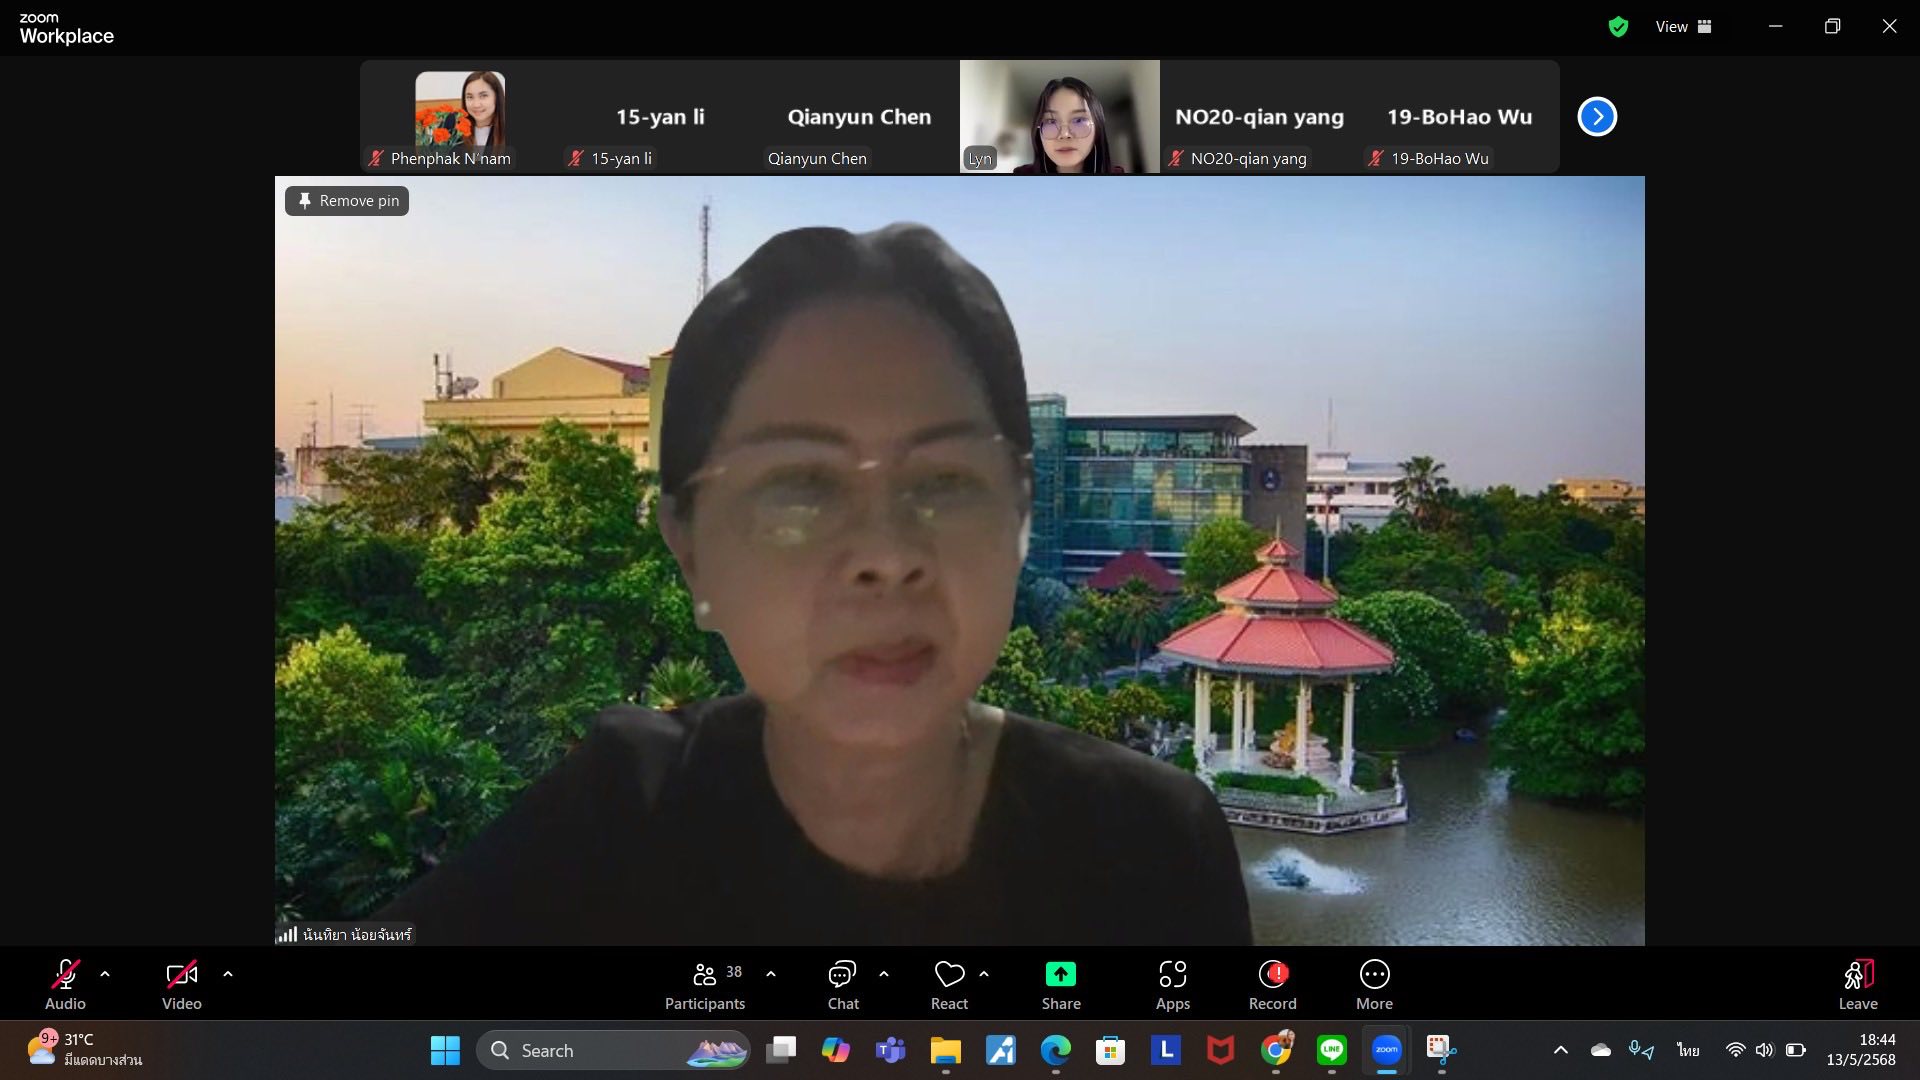
Task: Click the Record button
Action: 1272,984
